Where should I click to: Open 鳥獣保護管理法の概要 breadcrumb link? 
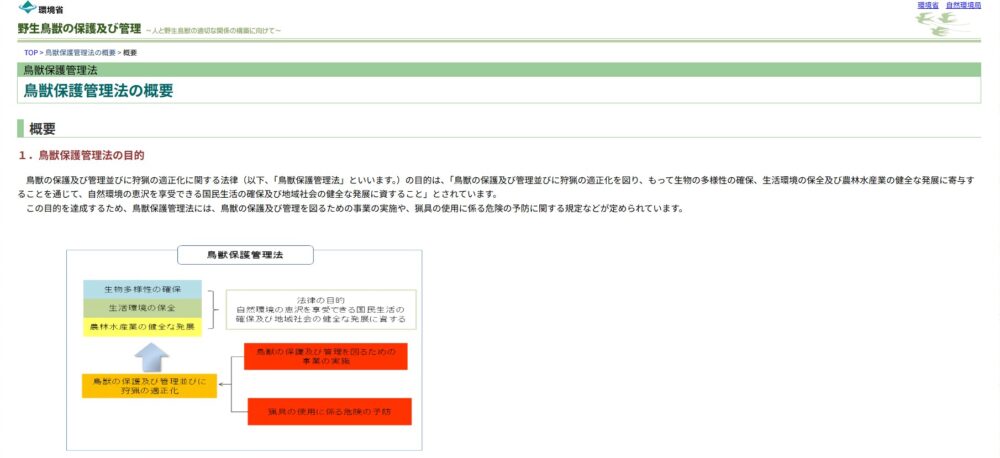80,52
